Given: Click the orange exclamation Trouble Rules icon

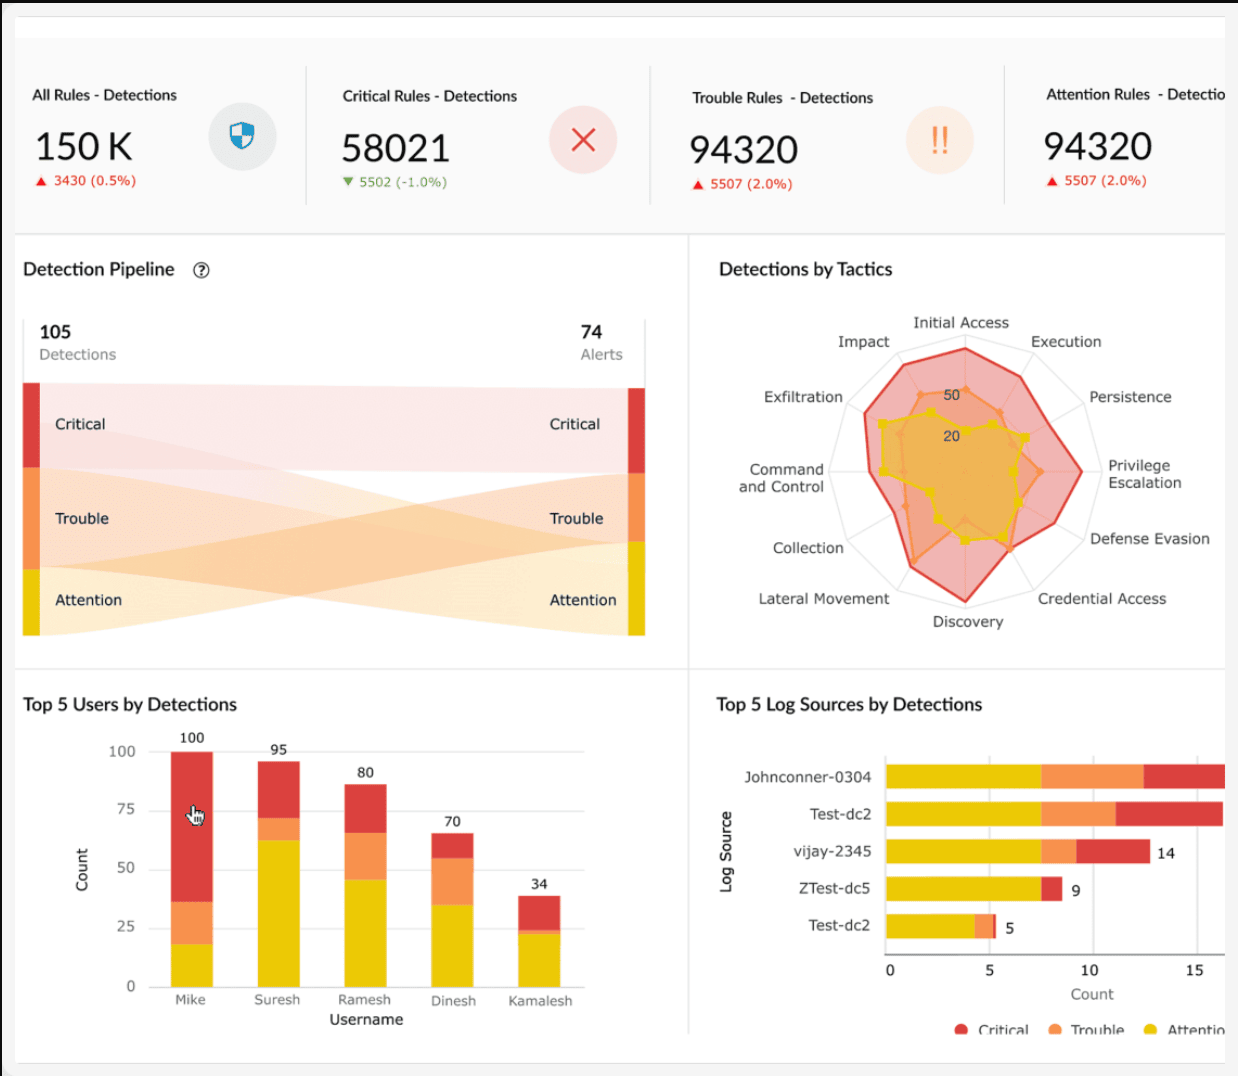Looking at the screenshot, I should (x=939, y=140).
